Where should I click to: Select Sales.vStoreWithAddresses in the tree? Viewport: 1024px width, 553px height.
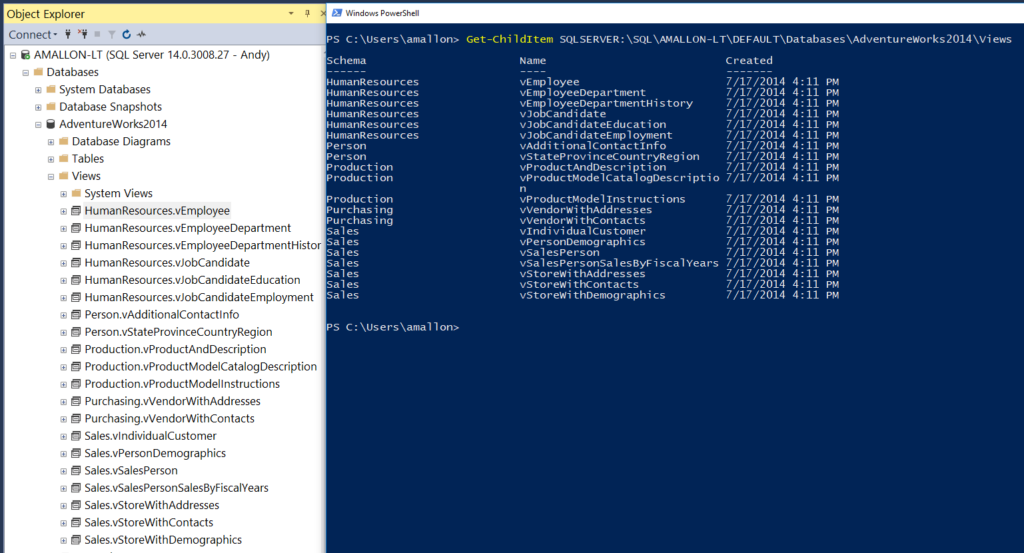pyautogui.click(x=152, y=505)
